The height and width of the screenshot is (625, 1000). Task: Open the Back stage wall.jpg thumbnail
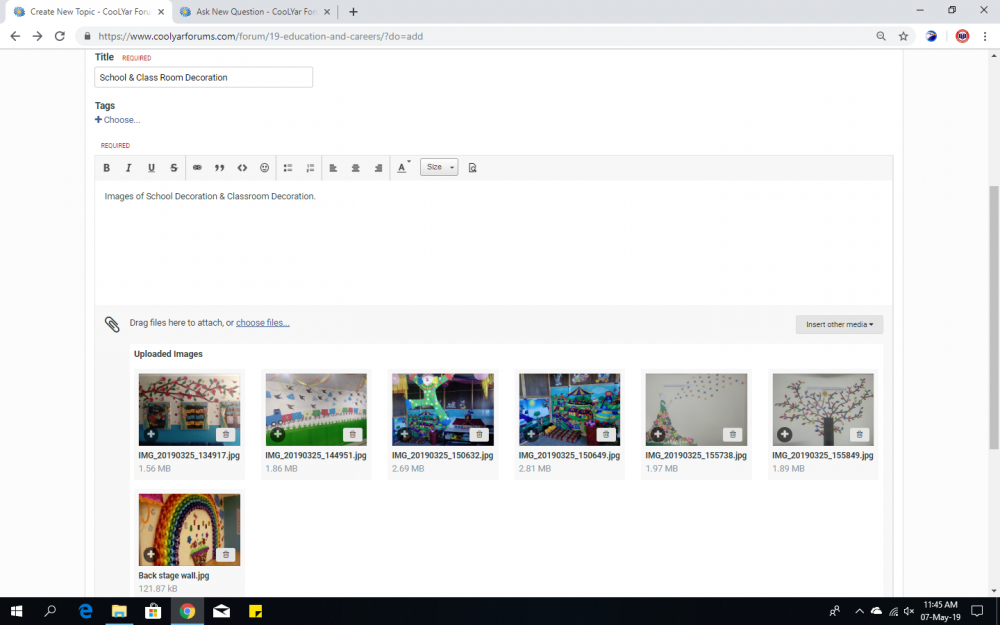[x=189, y=529]
